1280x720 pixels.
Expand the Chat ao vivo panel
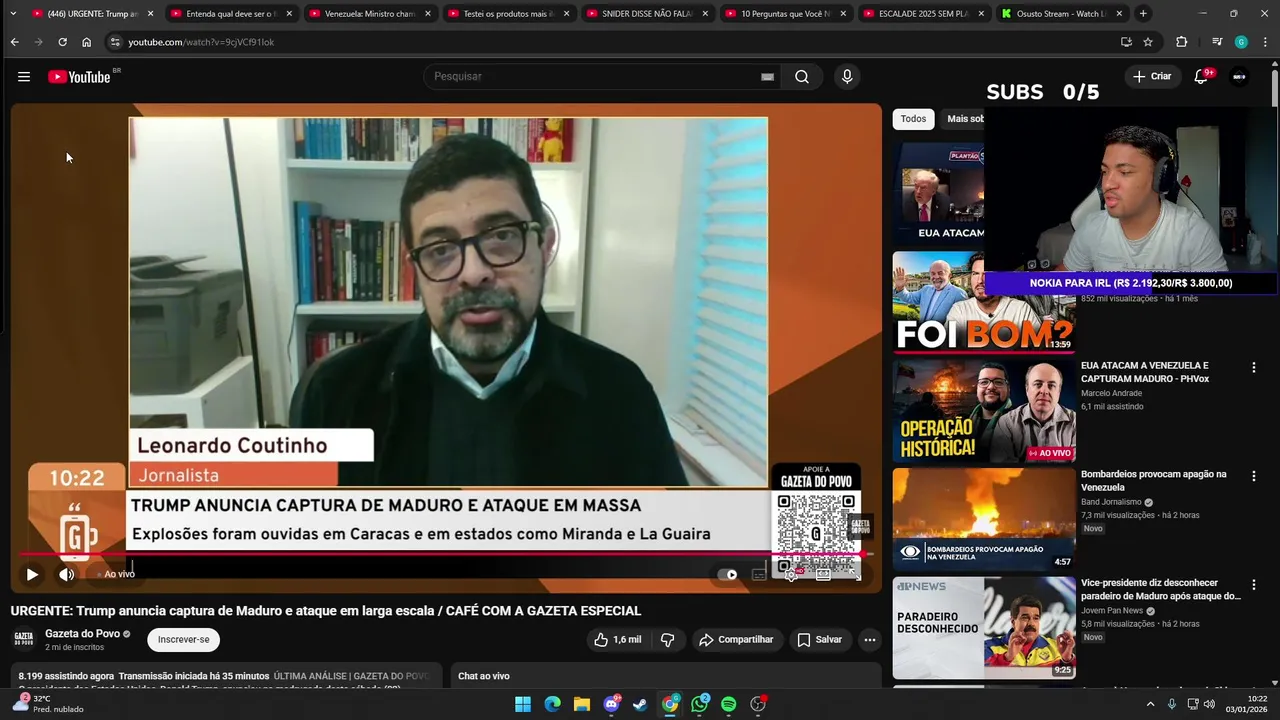(666, 676)
